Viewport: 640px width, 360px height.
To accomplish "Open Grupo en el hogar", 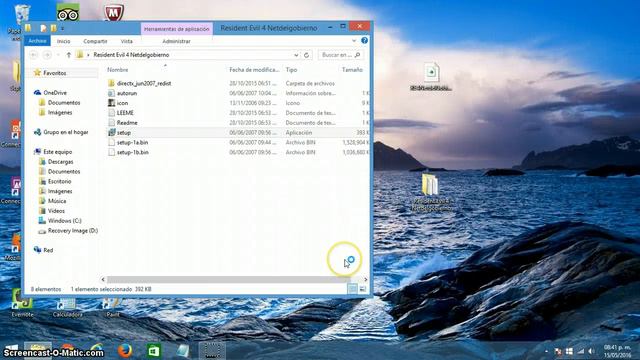I will coord(66,132).
